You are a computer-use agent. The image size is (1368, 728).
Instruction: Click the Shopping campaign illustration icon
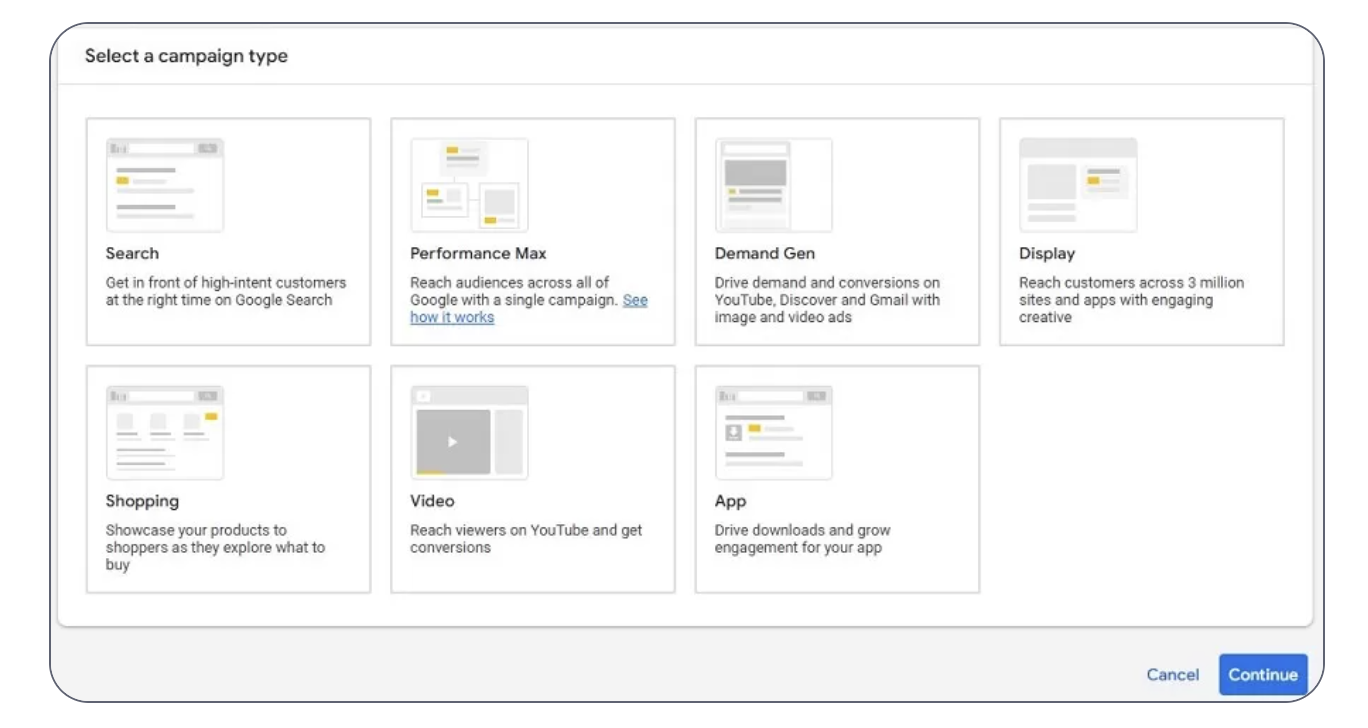click(165, 432)
